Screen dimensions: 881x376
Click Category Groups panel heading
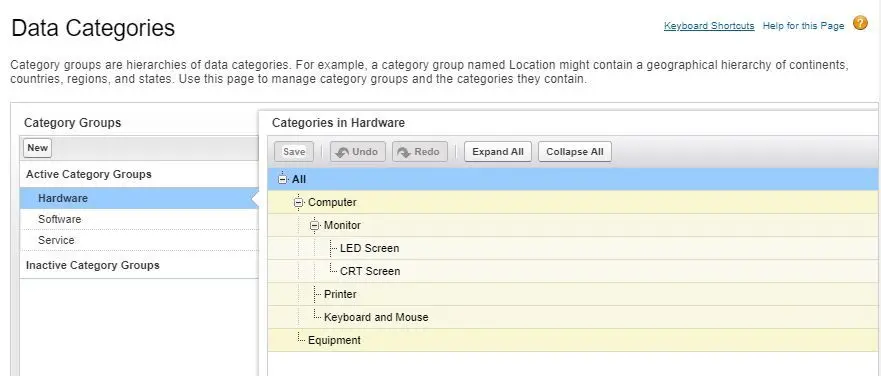(x=72, y=123)
